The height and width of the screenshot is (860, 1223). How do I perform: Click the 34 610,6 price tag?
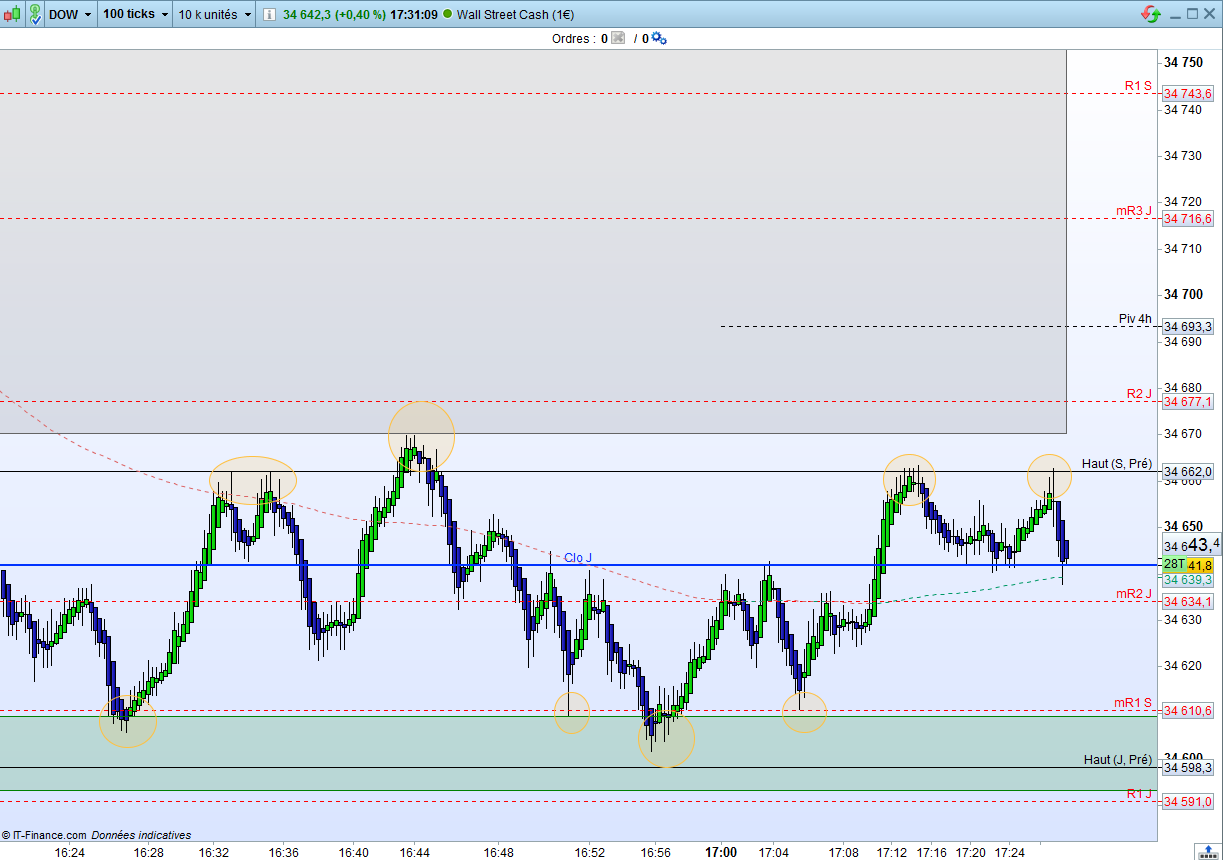pos(1188,711)
